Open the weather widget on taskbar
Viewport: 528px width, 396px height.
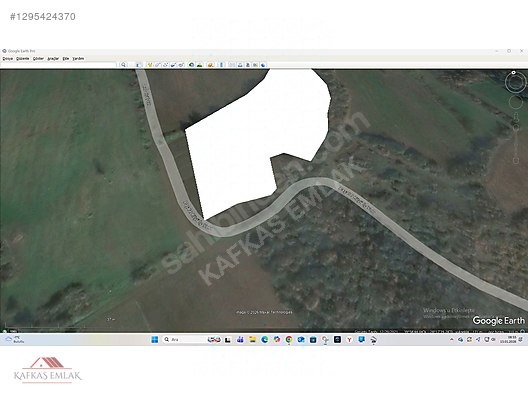pos(13,339)
